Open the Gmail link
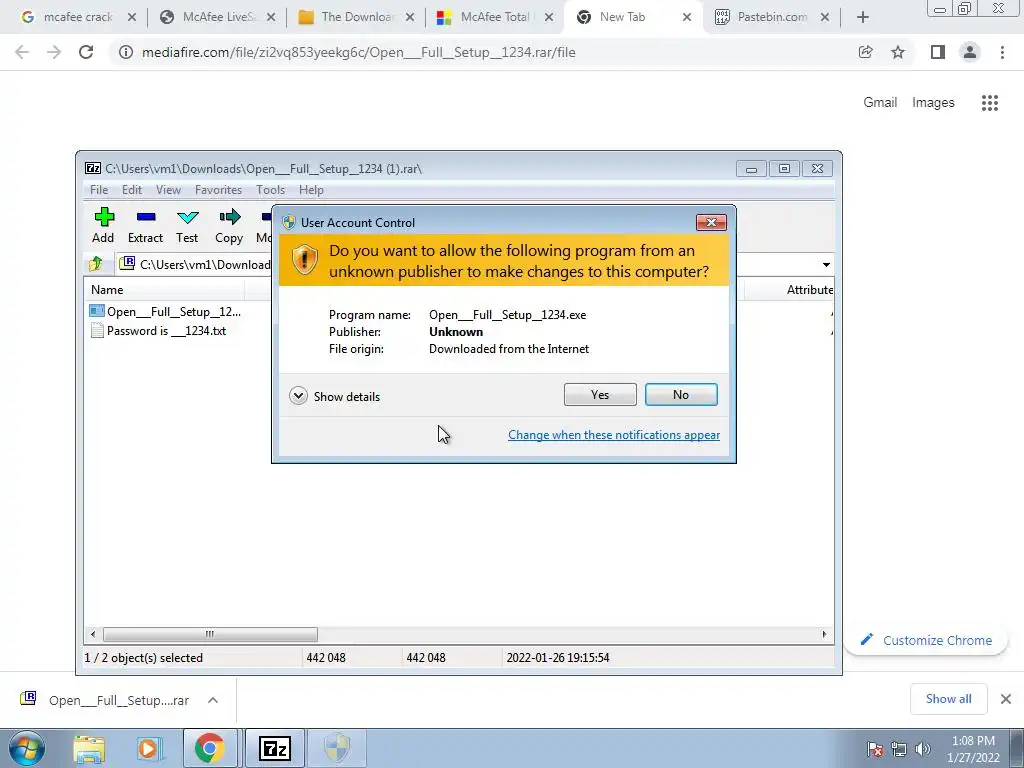 [880, 103]
